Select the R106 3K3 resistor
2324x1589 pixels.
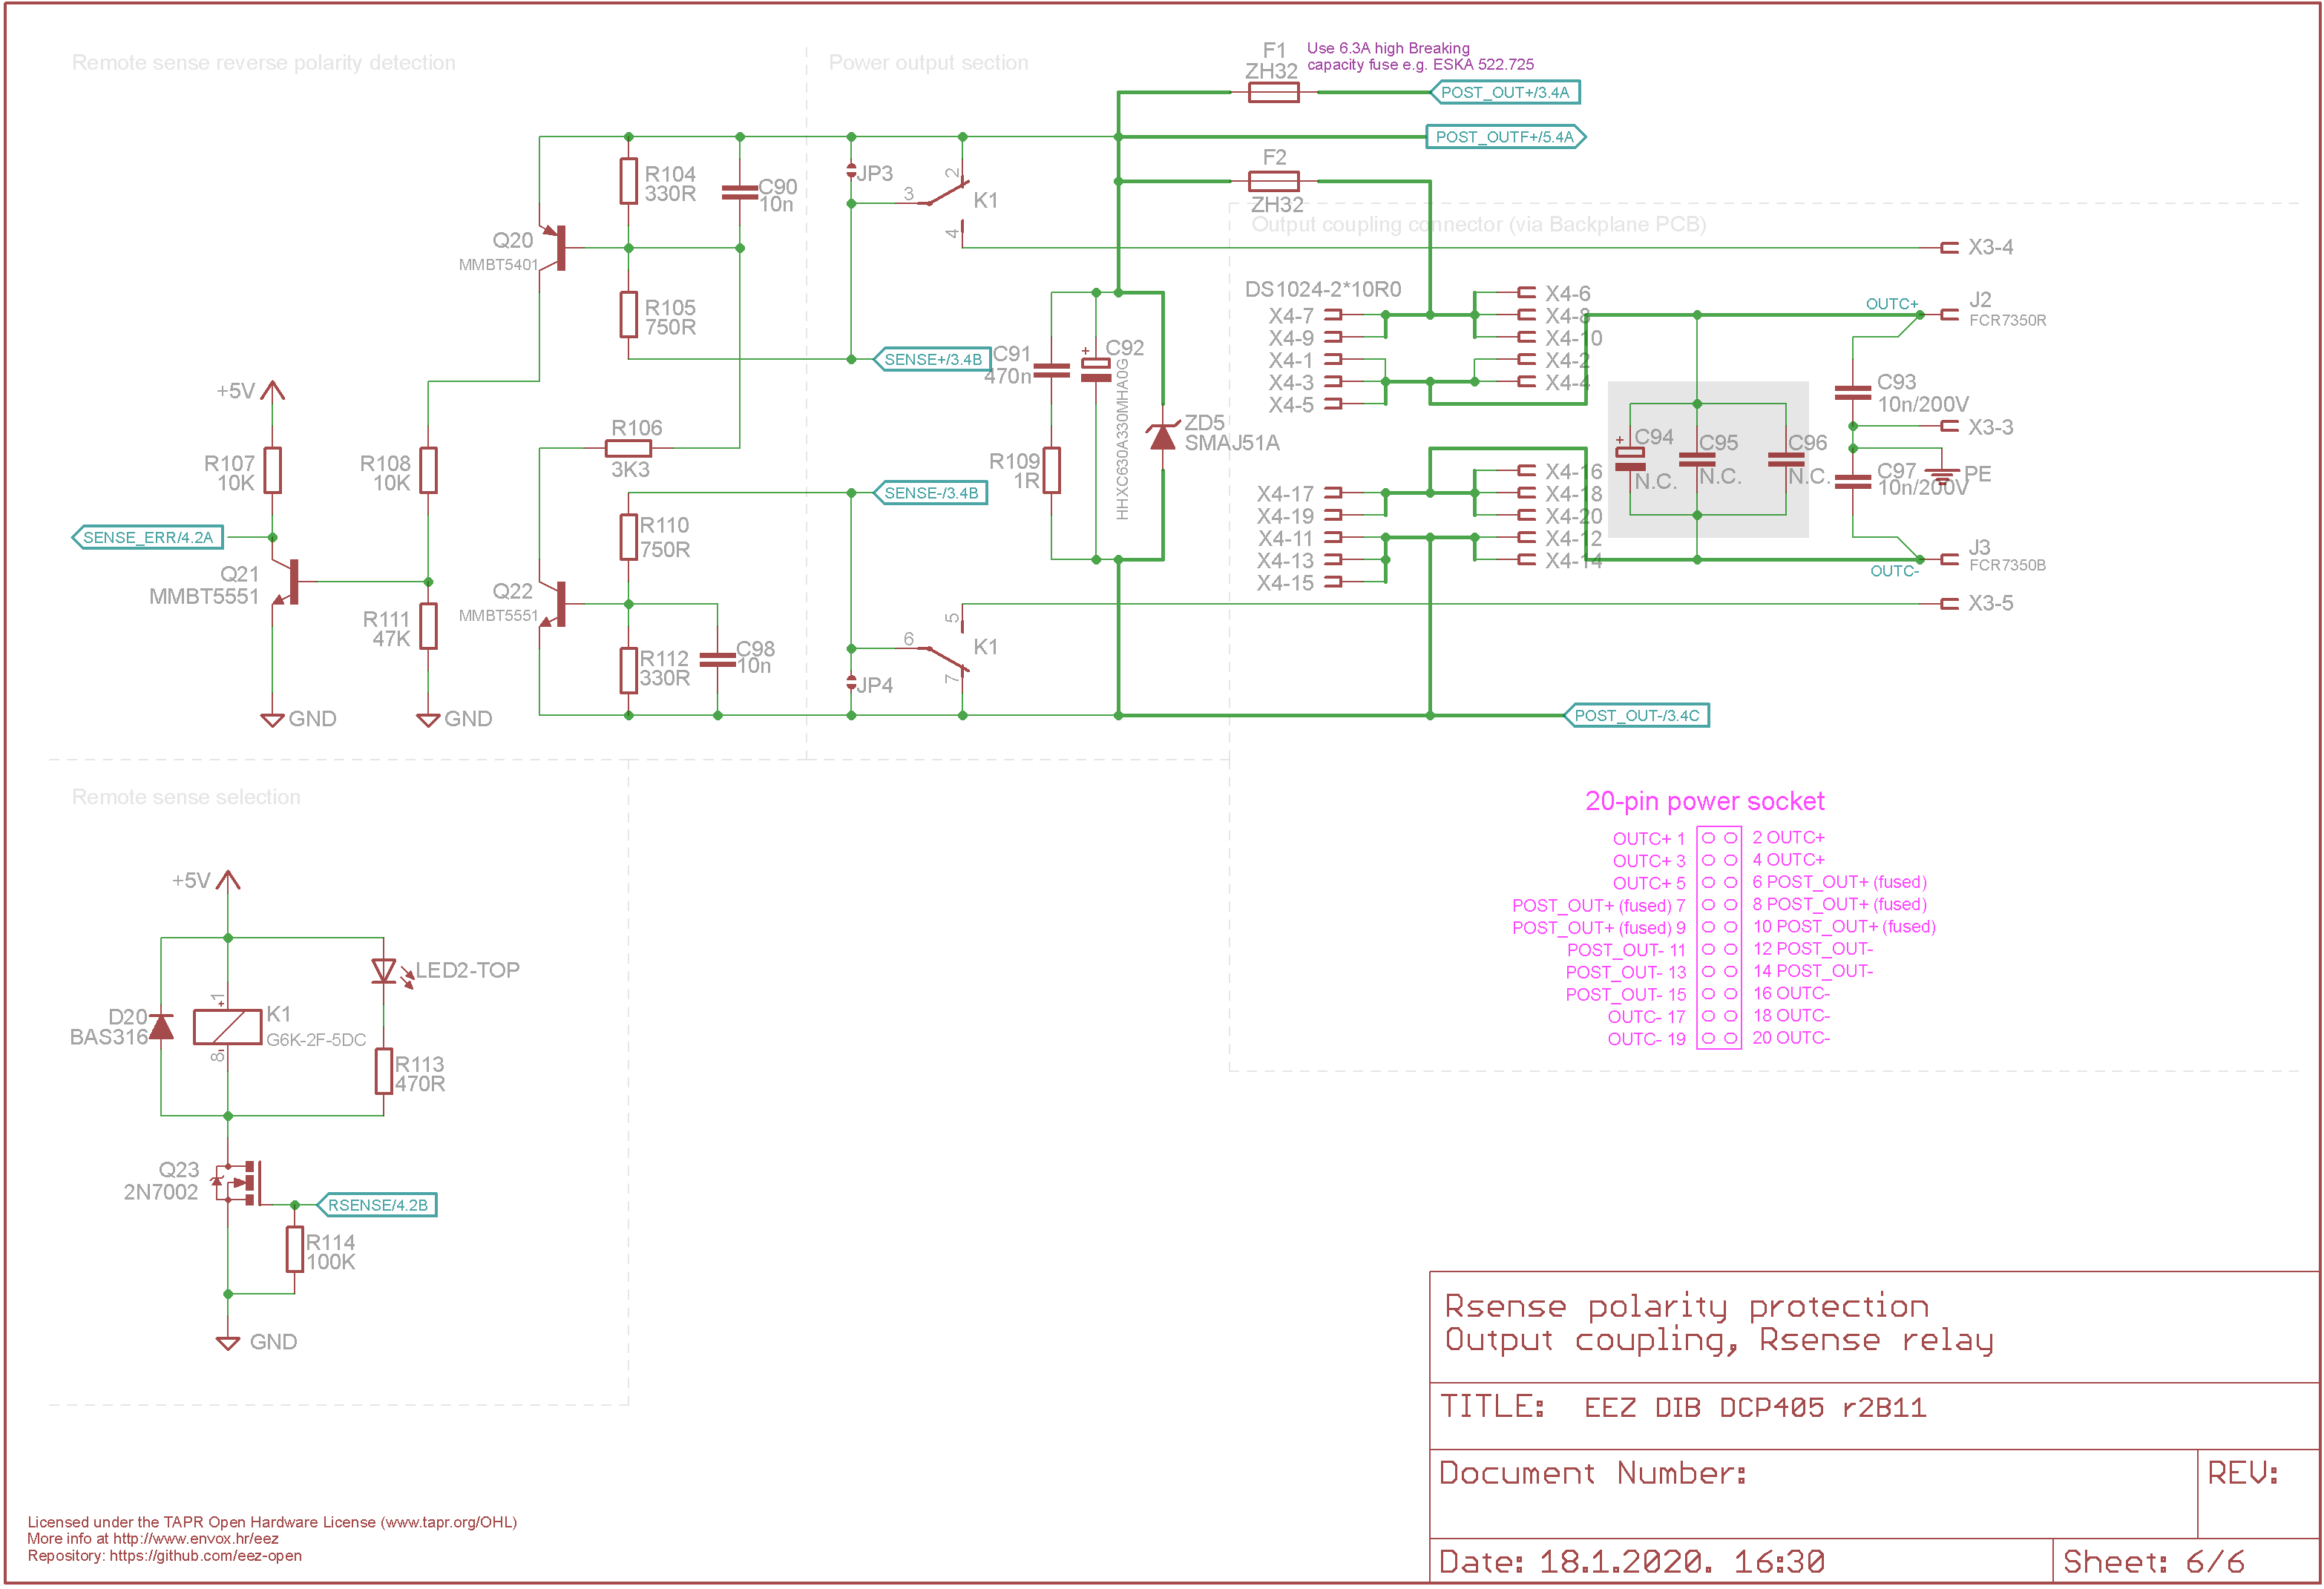(628, 448)
